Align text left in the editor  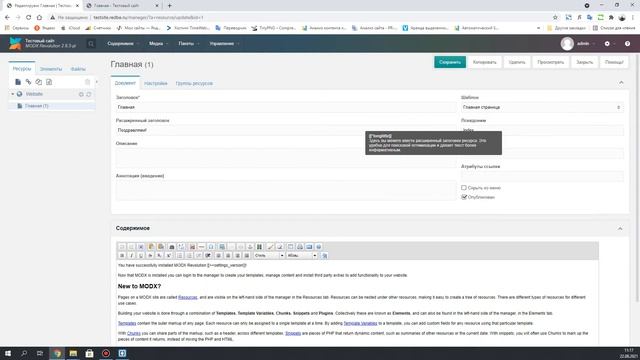click(x=219, y=256)
